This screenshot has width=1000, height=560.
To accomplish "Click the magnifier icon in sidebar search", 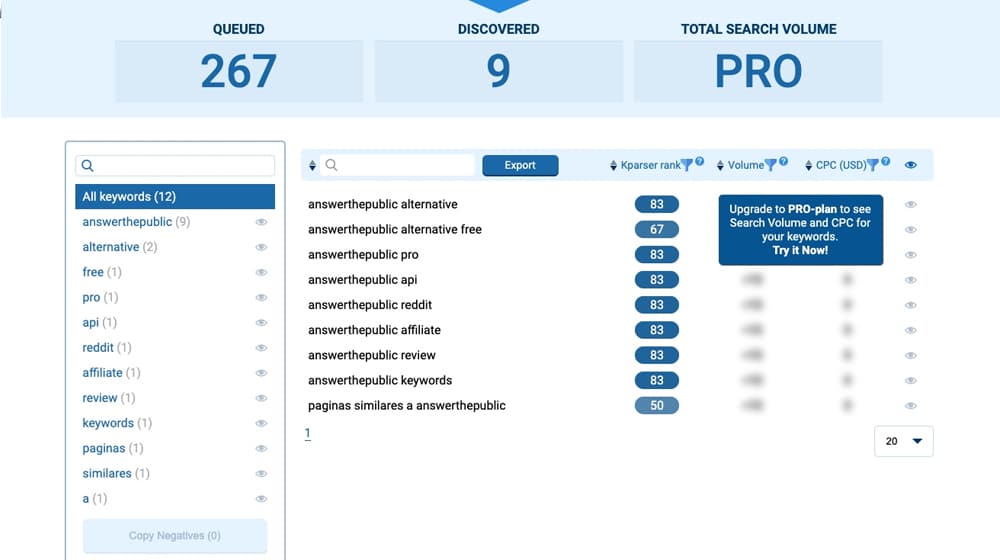I will [x=88, y=166].
